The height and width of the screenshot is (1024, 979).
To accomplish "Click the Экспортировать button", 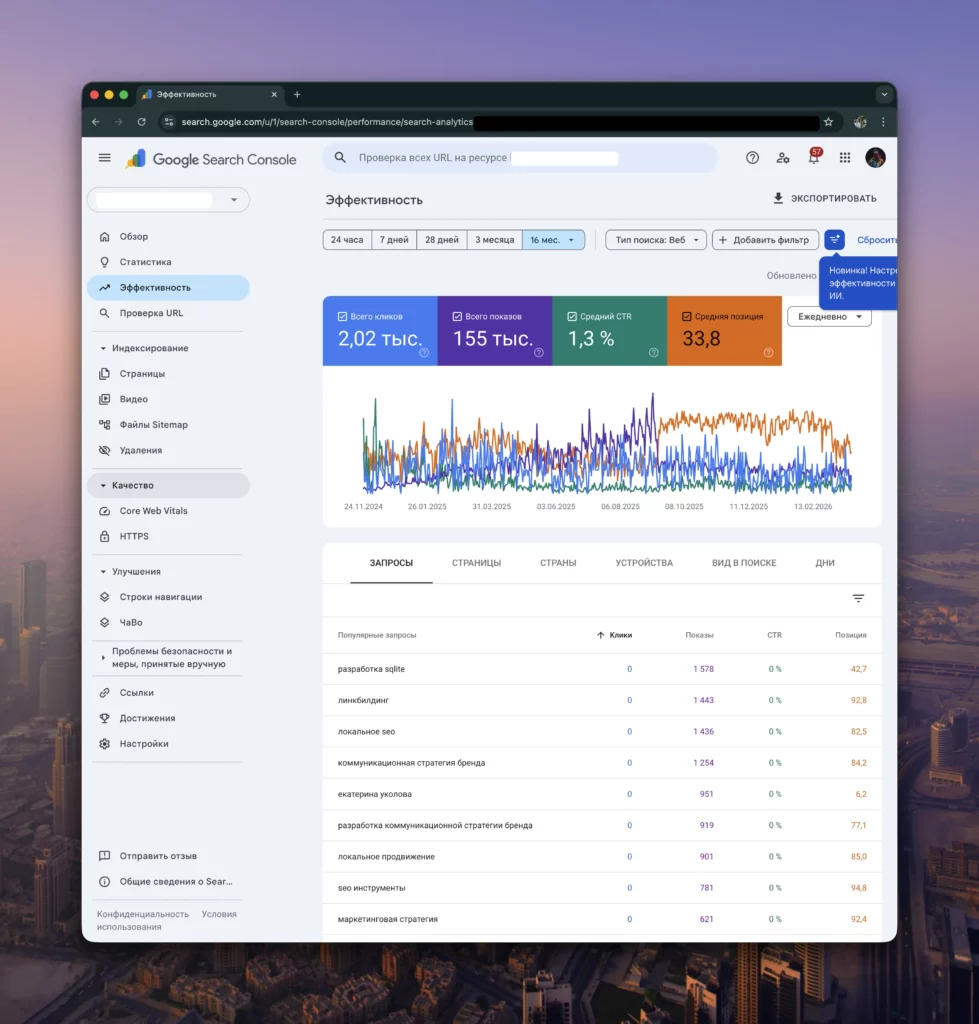I will tap(824, 199).
